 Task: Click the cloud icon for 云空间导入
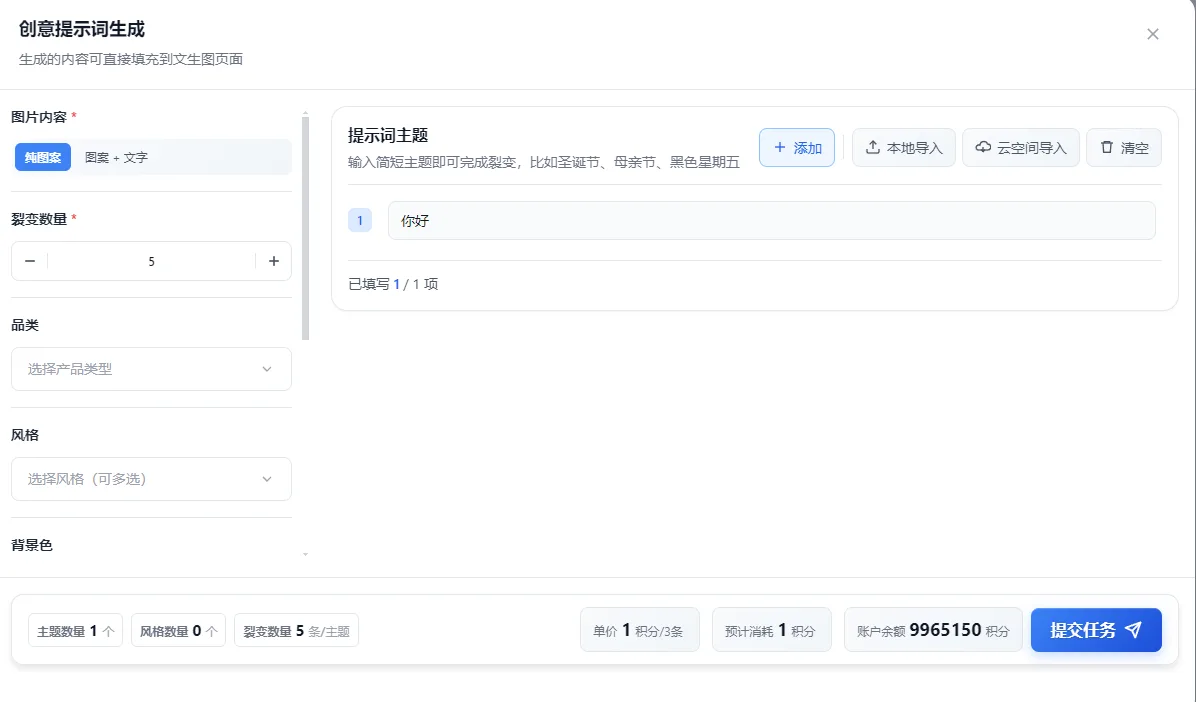[x=983, y=148]
